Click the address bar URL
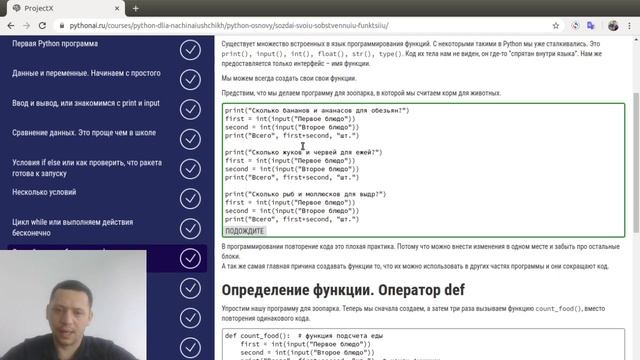The height and width of the screenshot is (360, 640). 229,26
